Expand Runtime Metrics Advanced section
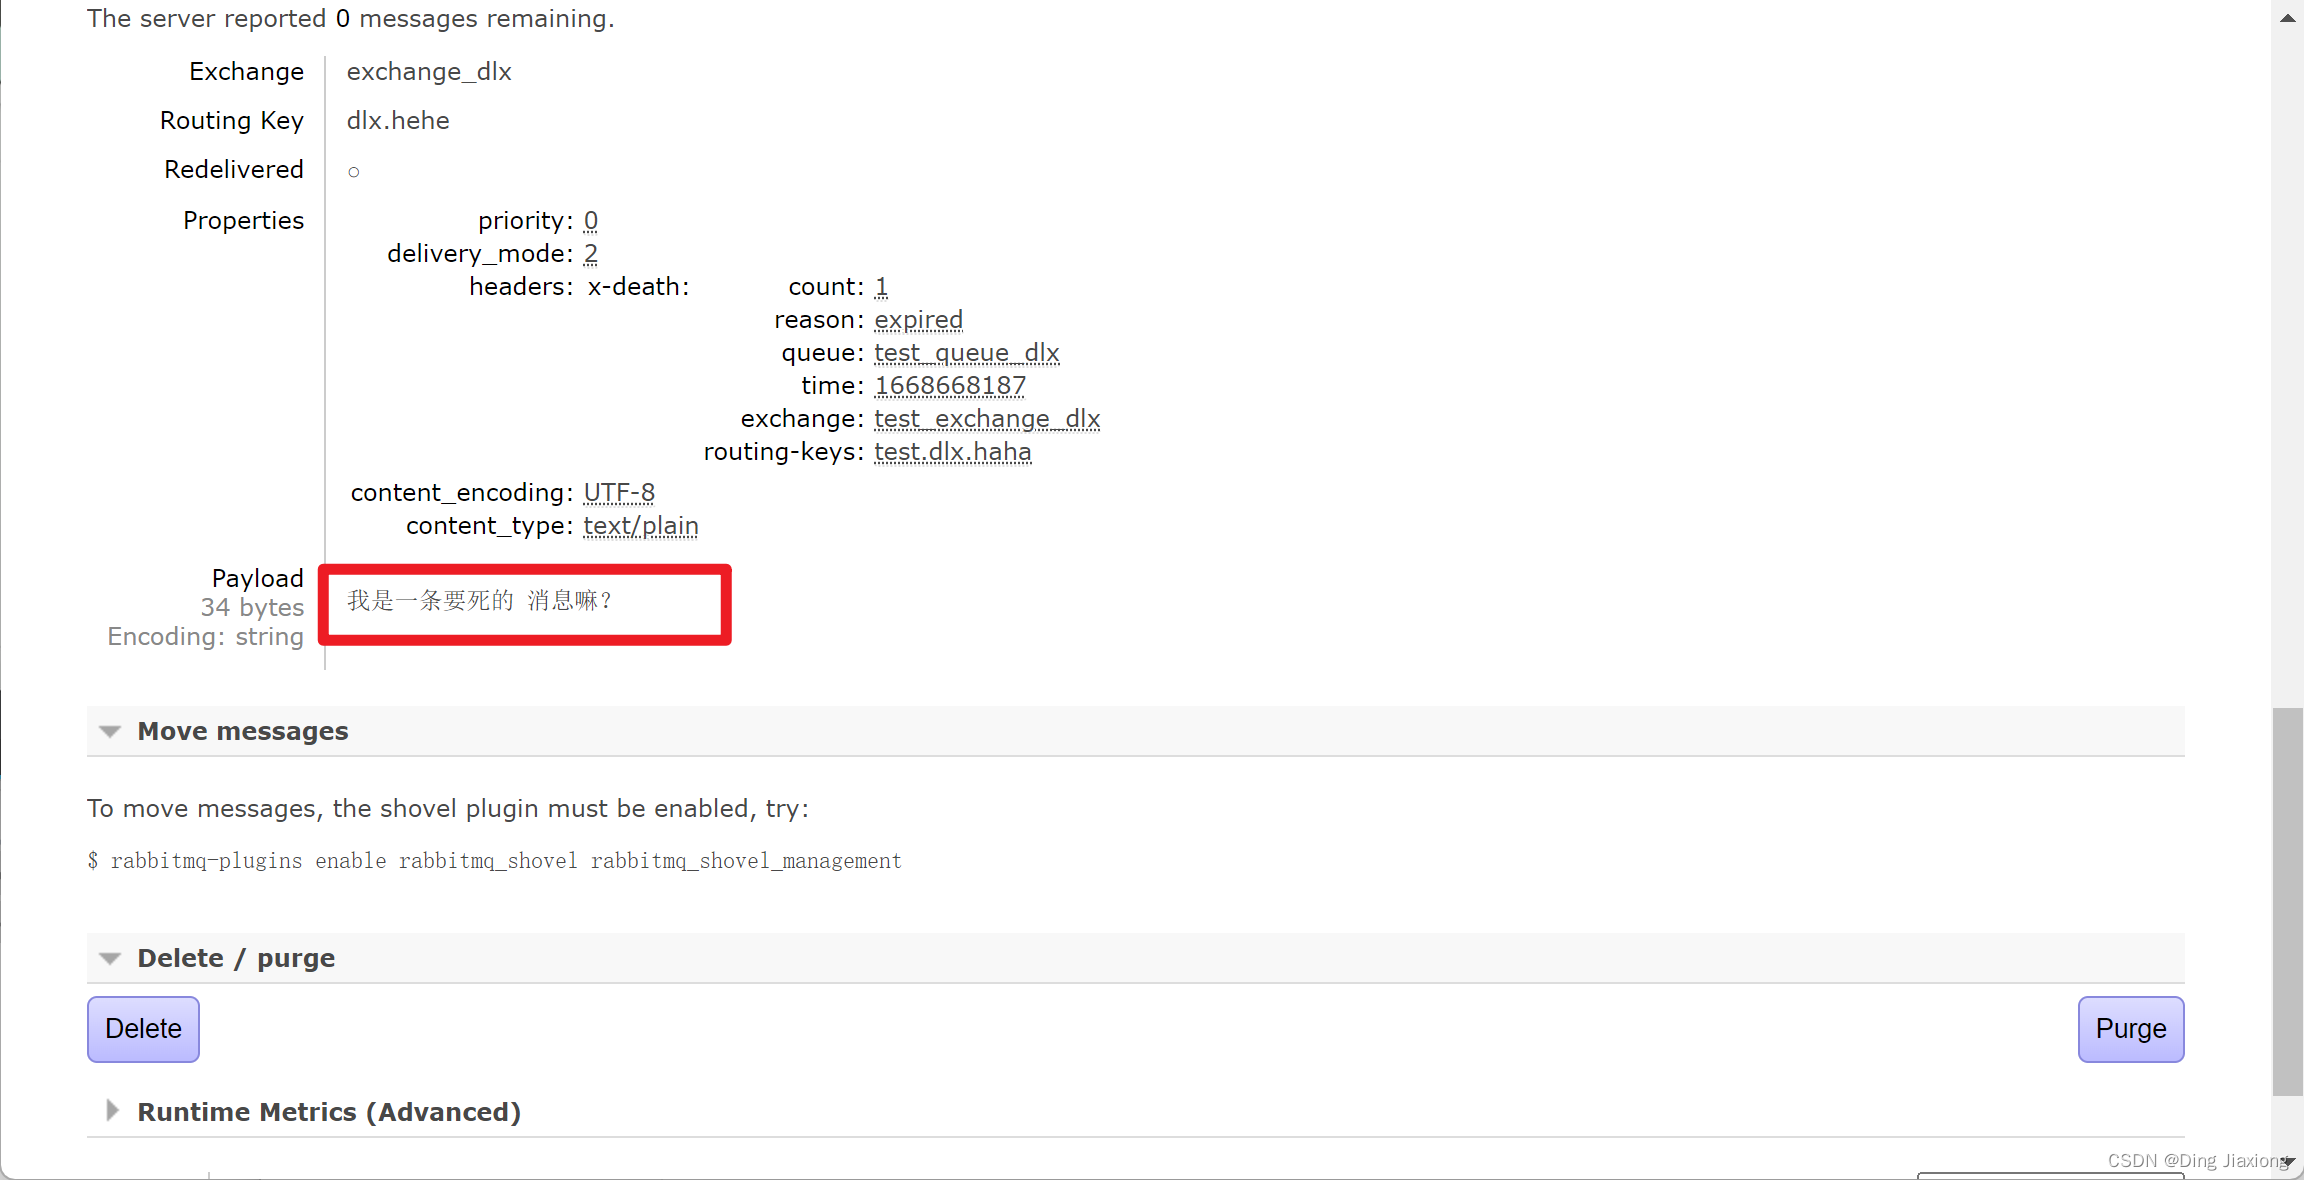Viewport: 2304px width, 1180px height. click(x=111, y=1111)
